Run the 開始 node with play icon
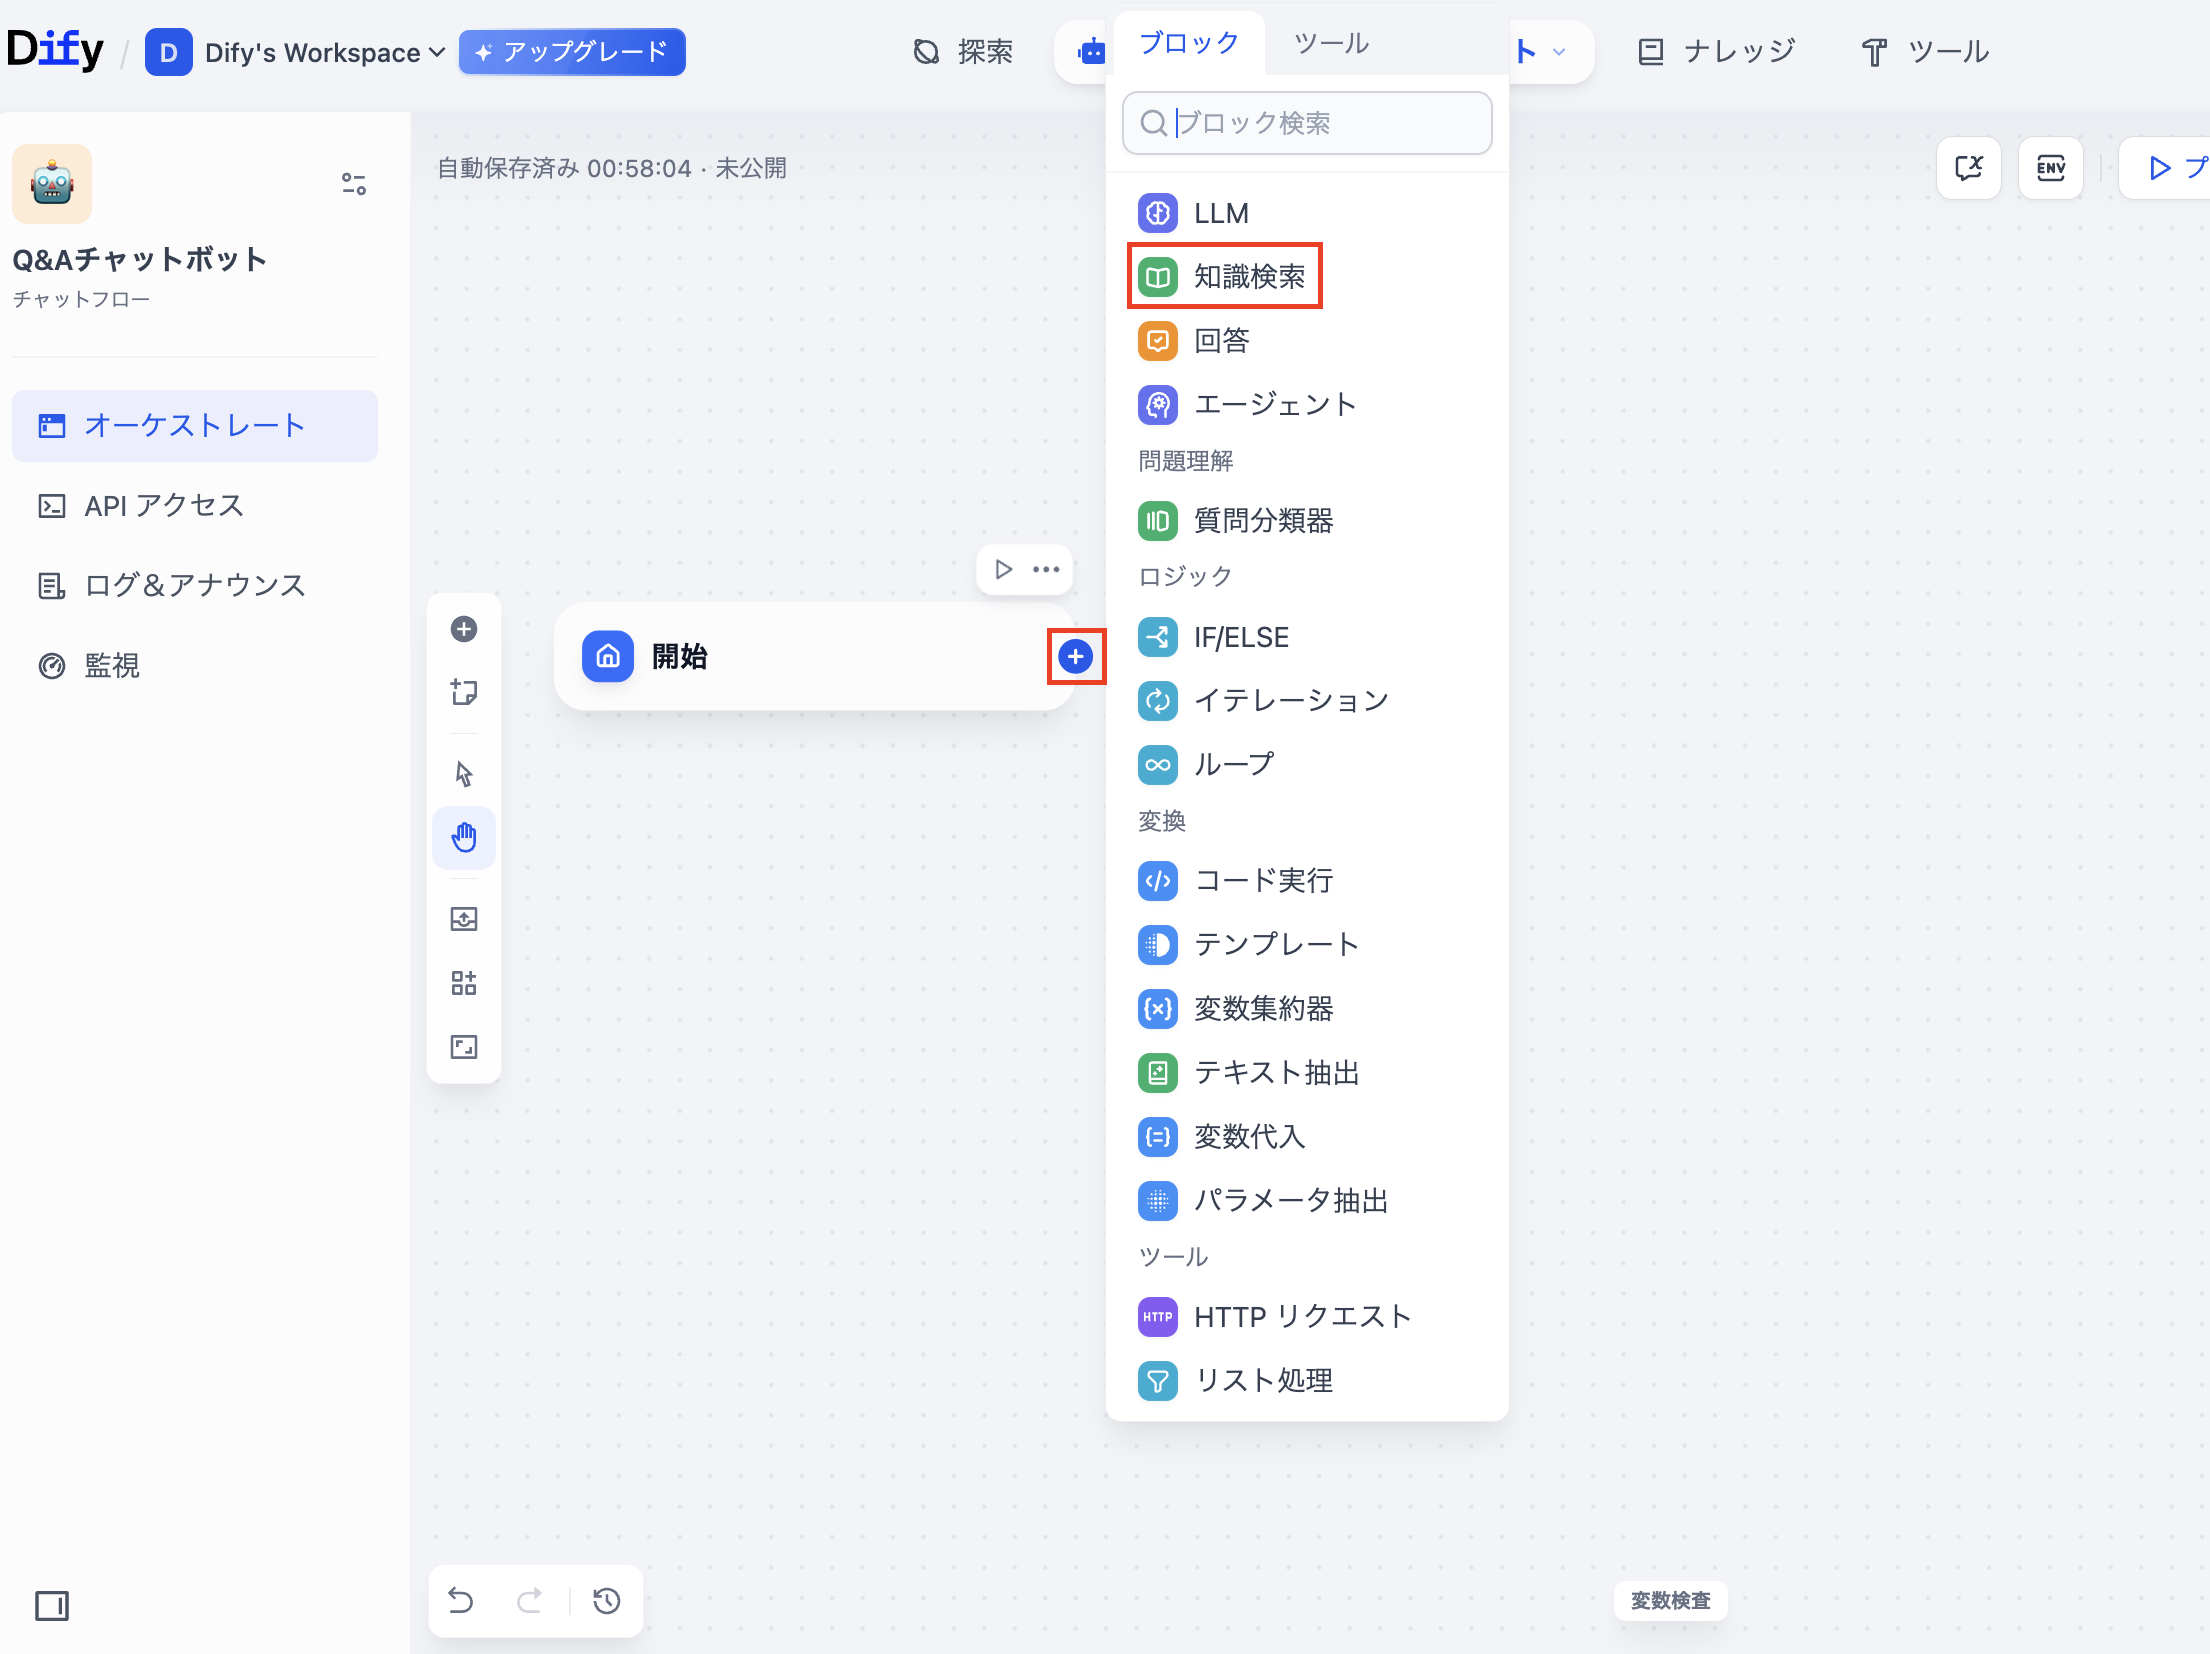This screenshot has width=2210, height=1654. tap(1003, 569)
